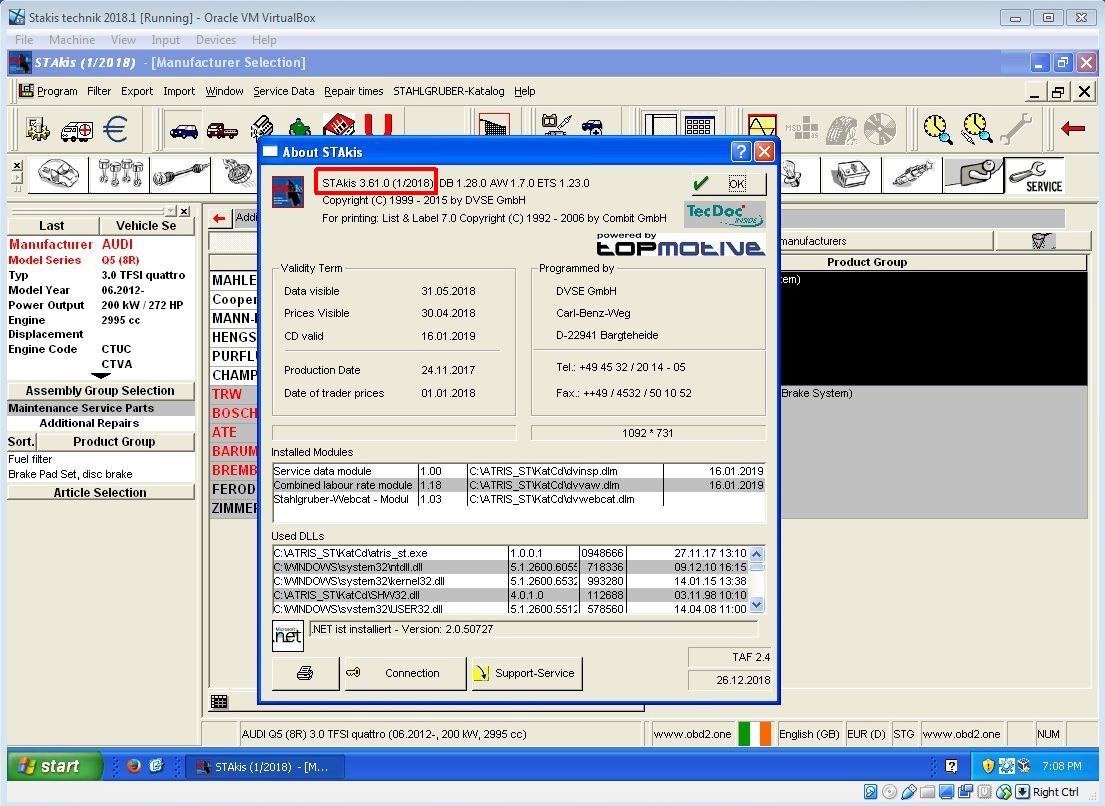Select the pistons engine parts icon
This screenshot has height=806, width=1105.
(118, 175)
